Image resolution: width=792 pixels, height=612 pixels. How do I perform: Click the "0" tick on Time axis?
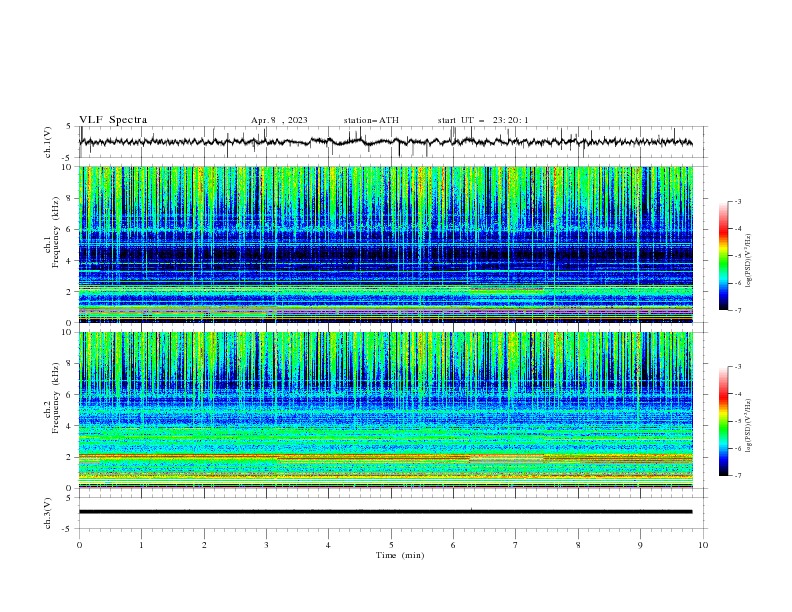(79, 545)
